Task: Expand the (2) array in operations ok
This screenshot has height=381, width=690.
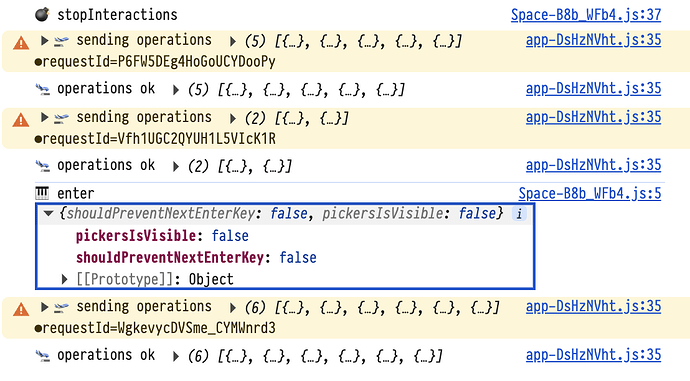Action: pos(176,167)
